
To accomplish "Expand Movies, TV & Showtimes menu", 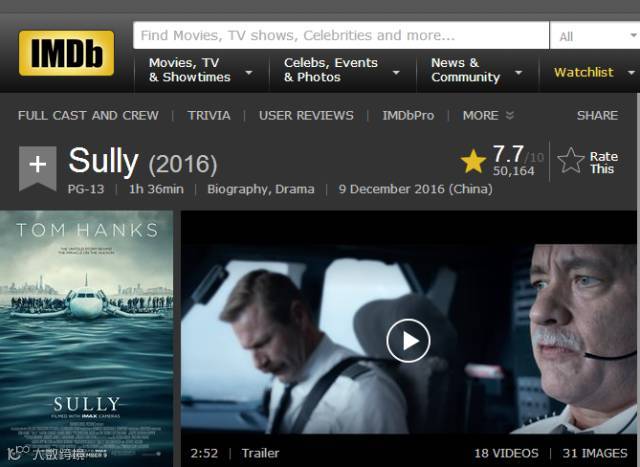I will pos(201,70).
